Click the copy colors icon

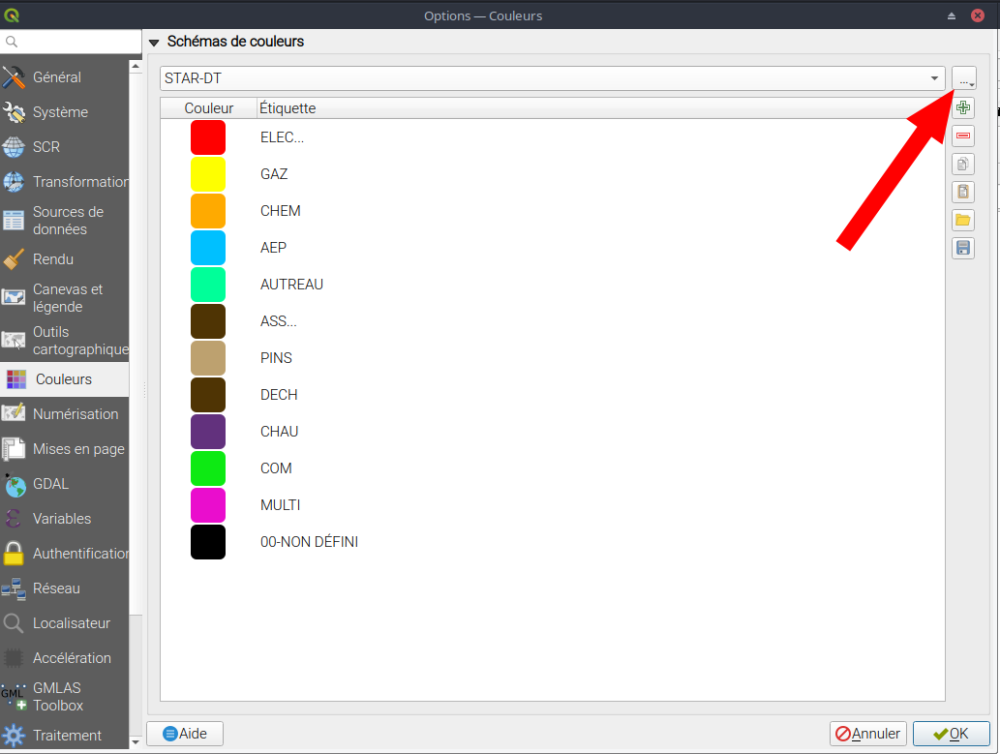[x=963, y=164]
